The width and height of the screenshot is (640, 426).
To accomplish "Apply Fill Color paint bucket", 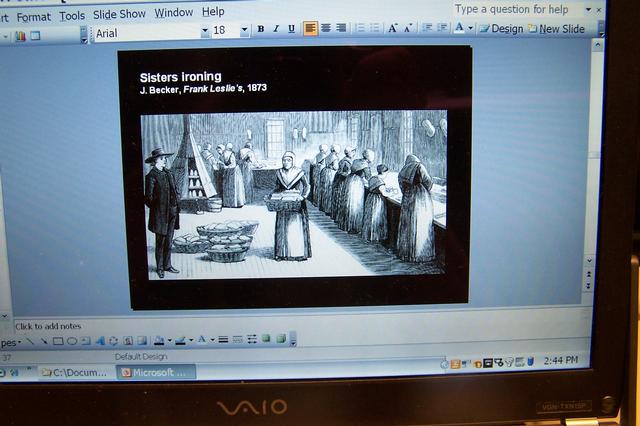I will tap(159, 339).
